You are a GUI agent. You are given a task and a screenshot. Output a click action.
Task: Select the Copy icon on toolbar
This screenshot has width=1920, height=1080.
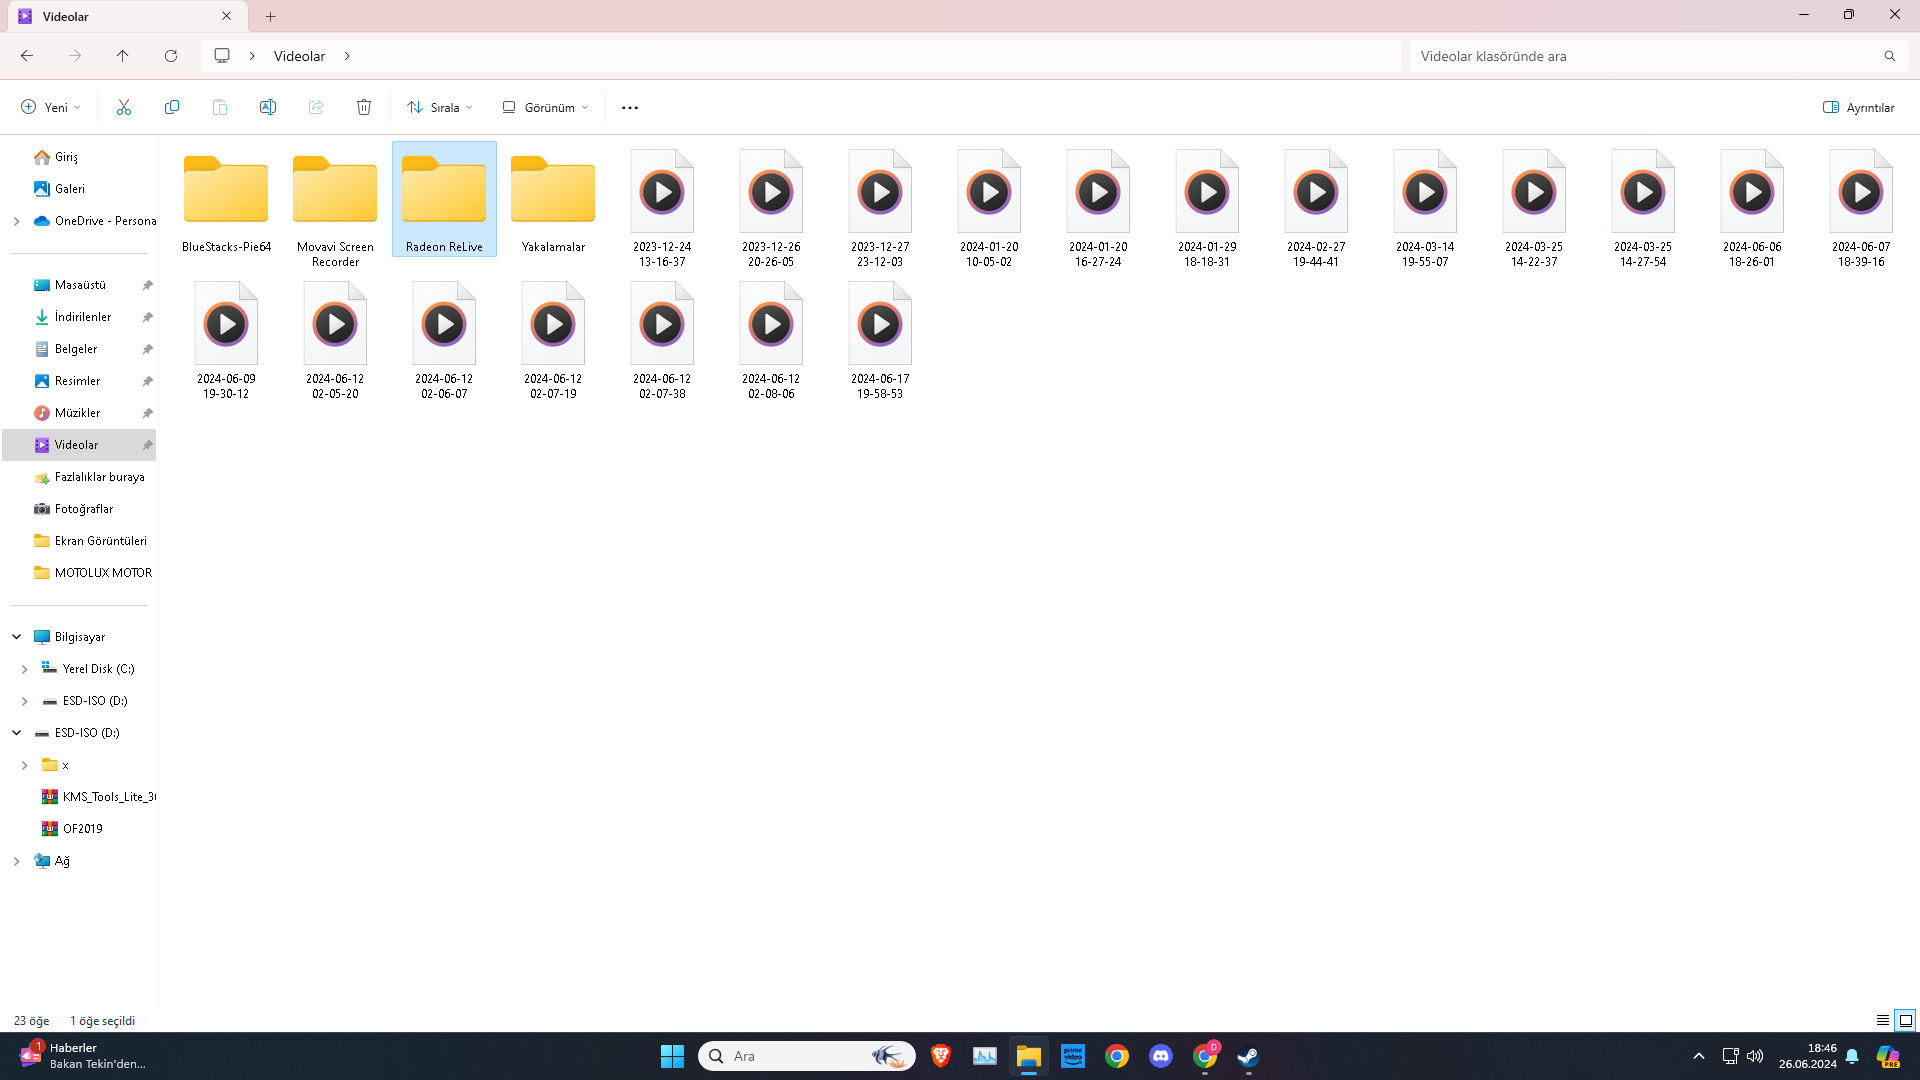(x=172, y=107)
